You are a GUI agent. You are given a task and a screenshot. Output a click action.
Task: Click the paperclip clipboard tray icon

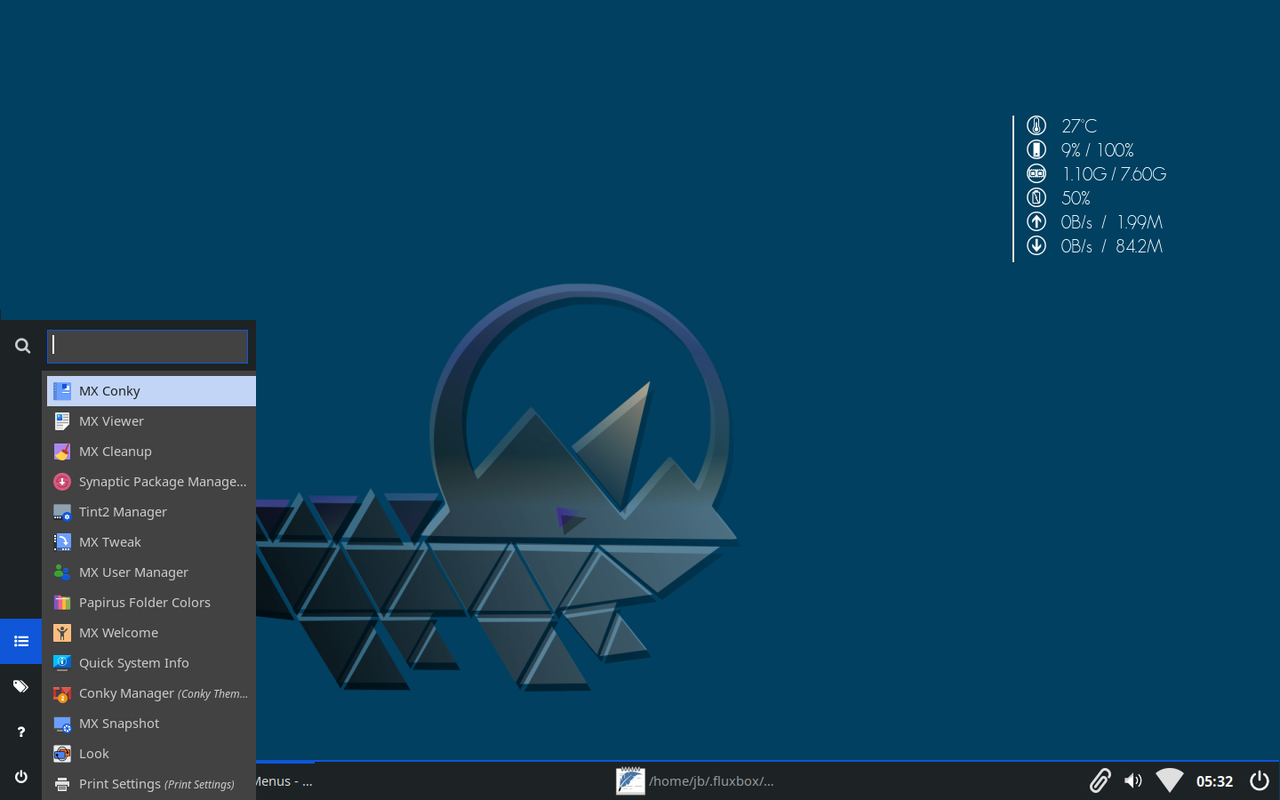[x=1100, y=781]
